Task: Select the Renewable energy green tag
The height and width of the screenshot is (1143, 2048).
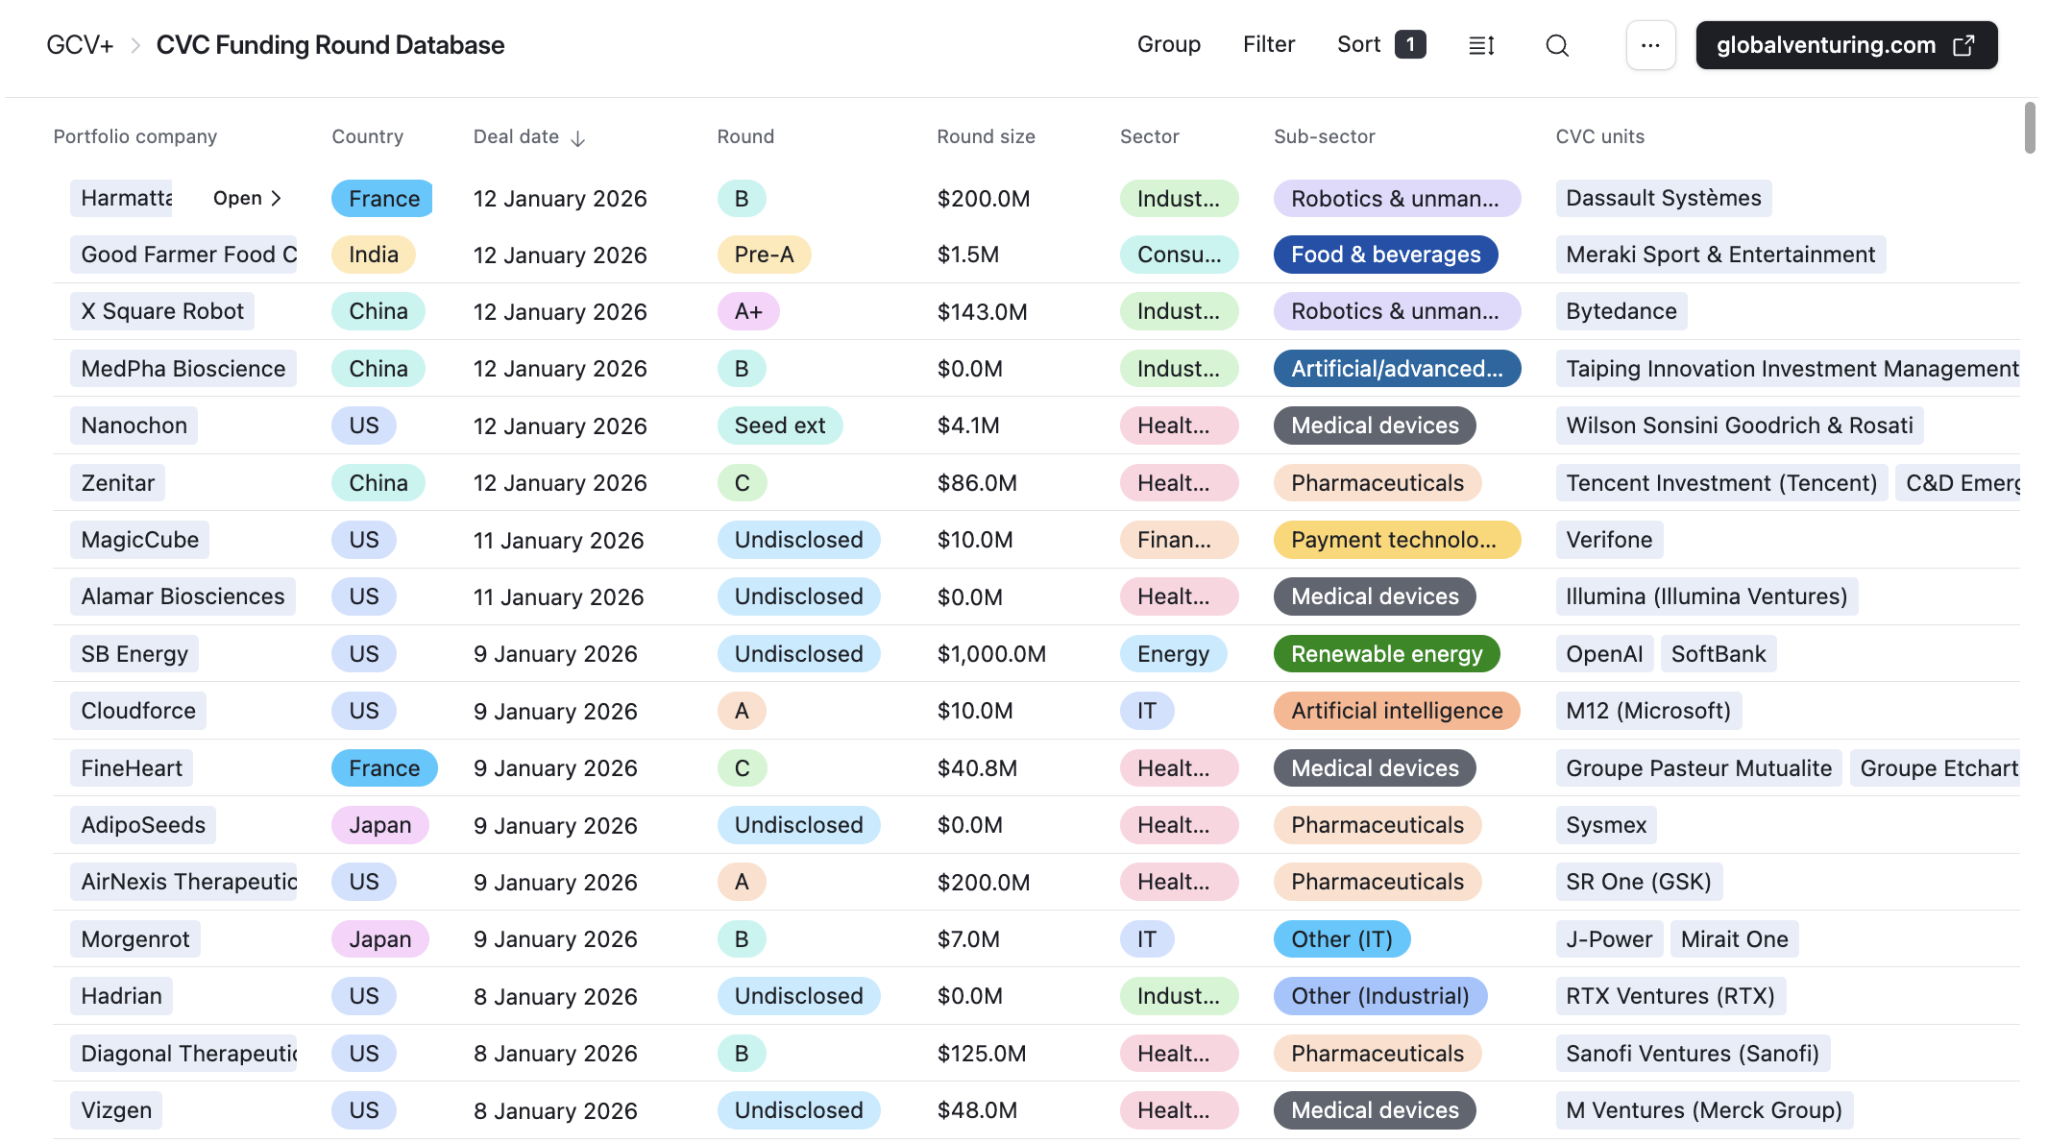Action: pos(1386,654)
